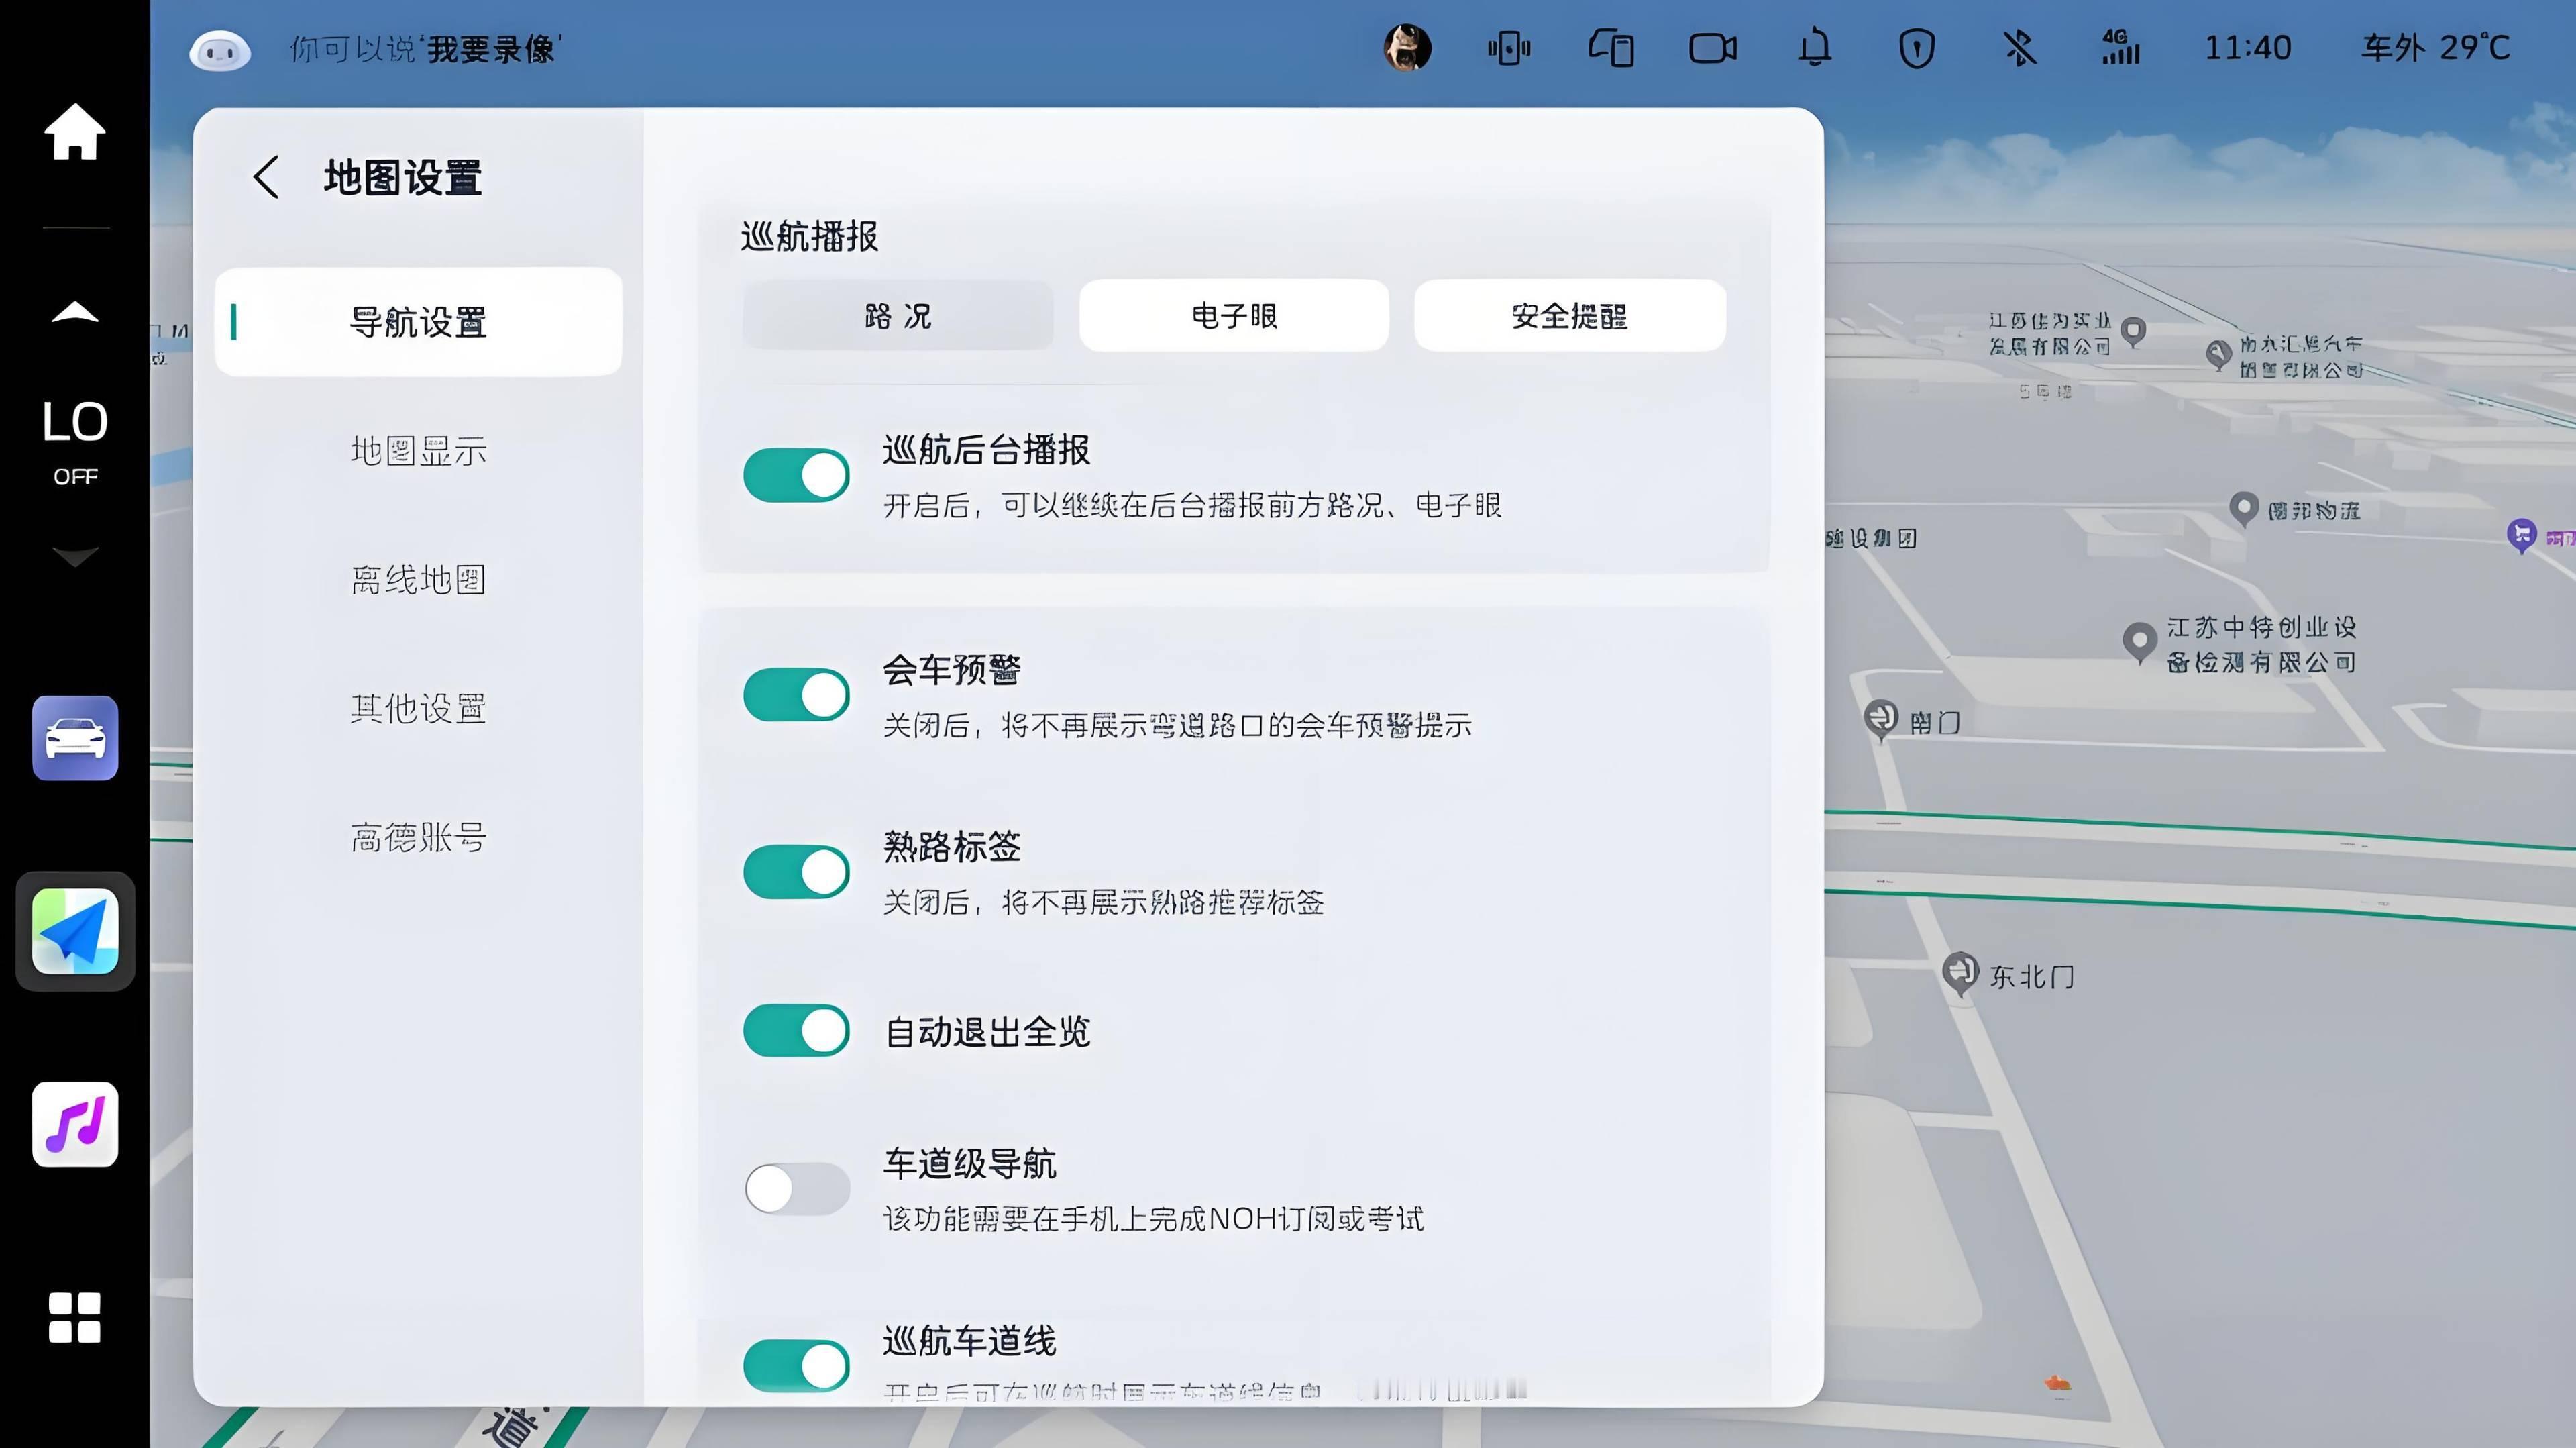
Task: Go back with 地图设置 arrow
Action: [x=266, y=178]
